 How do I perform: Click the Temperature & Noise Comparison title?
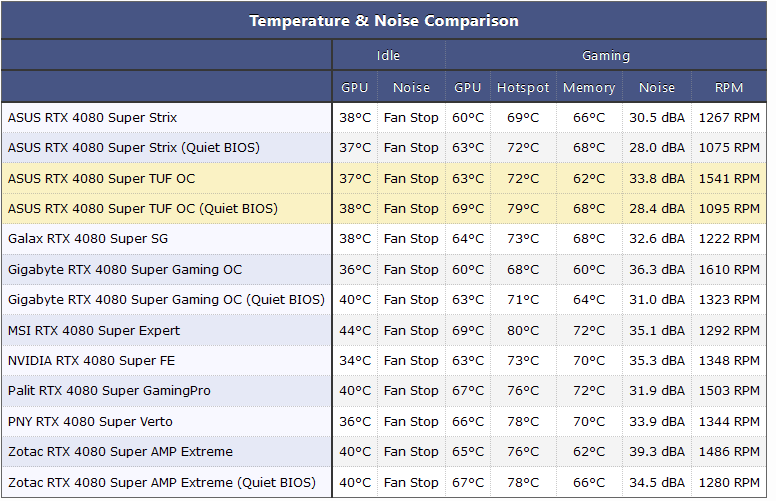pyautogui.click(x=384, y=21)
